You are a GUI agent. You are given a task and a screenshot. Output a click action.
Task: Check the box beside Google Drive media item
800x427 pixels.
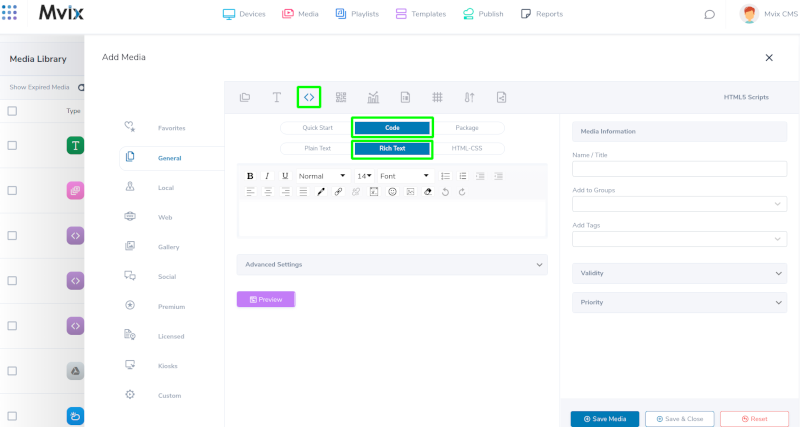click(12, 371)
